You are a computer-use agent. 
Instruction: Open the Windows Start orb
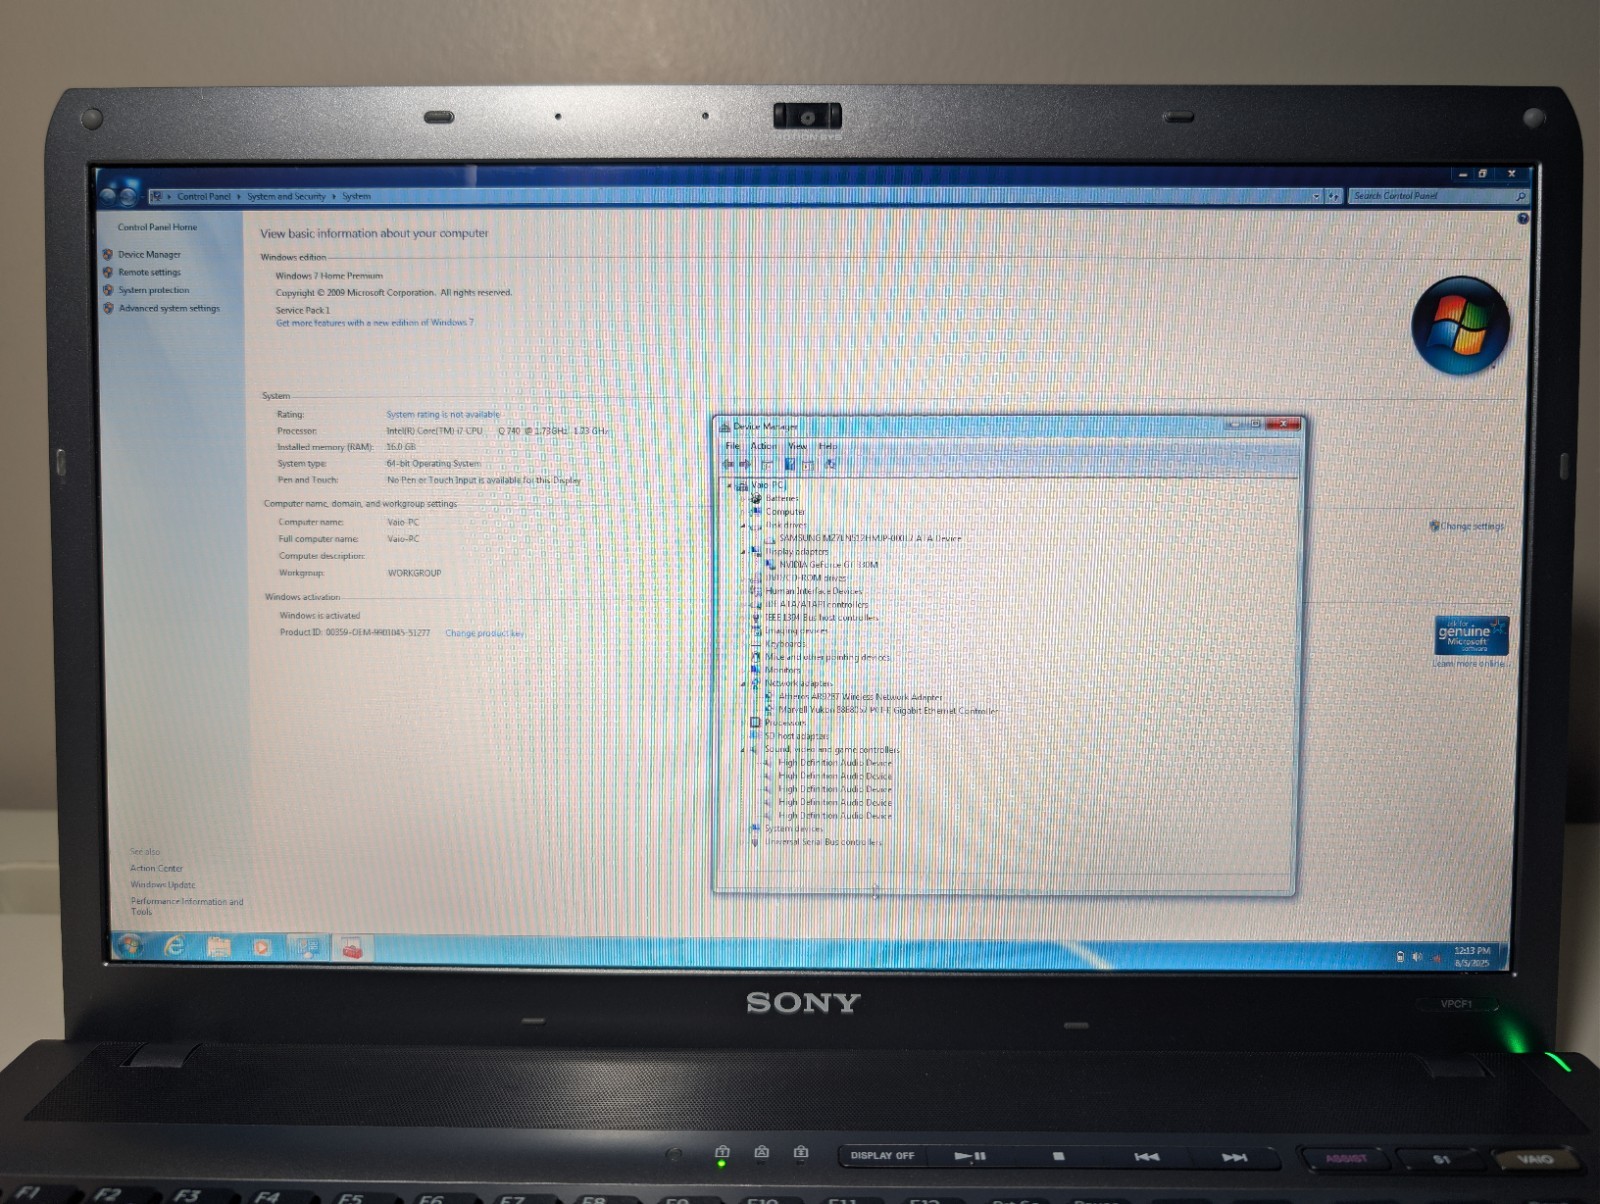coord(129,946)
